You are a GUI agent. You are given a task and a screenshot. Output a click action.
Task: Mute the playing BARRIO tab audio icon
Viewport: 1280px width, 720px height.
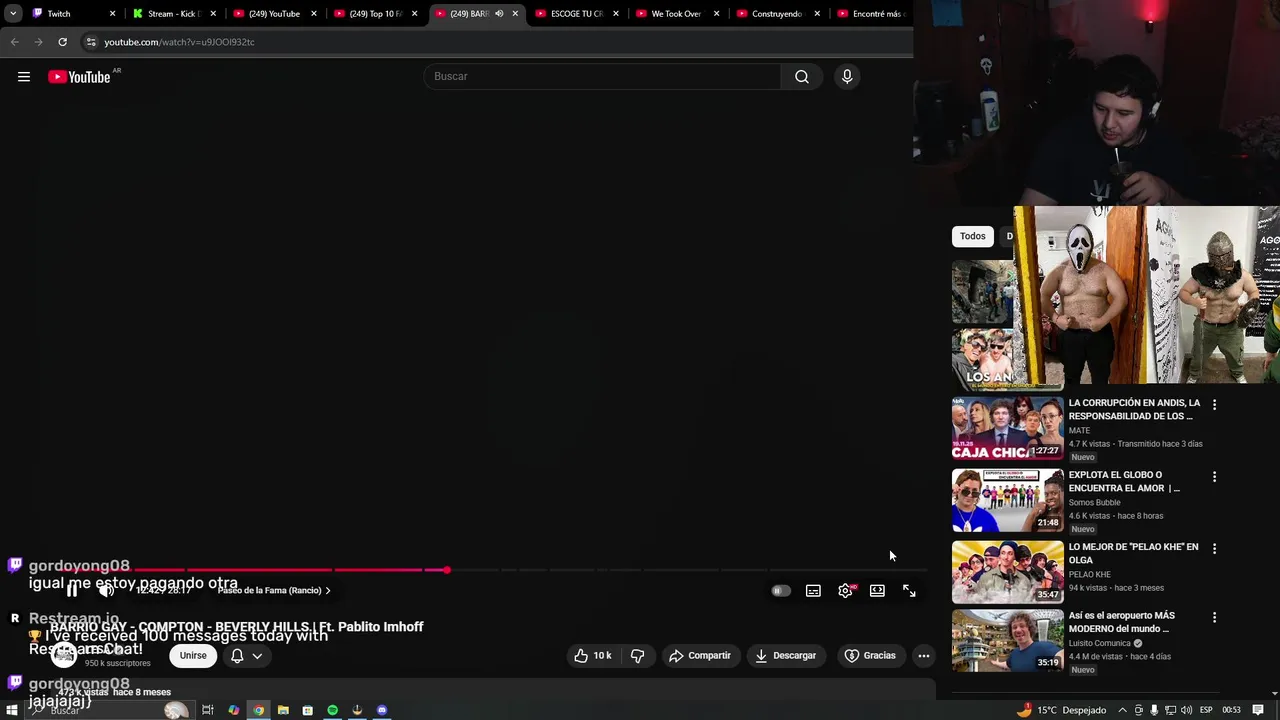(499, 14)
